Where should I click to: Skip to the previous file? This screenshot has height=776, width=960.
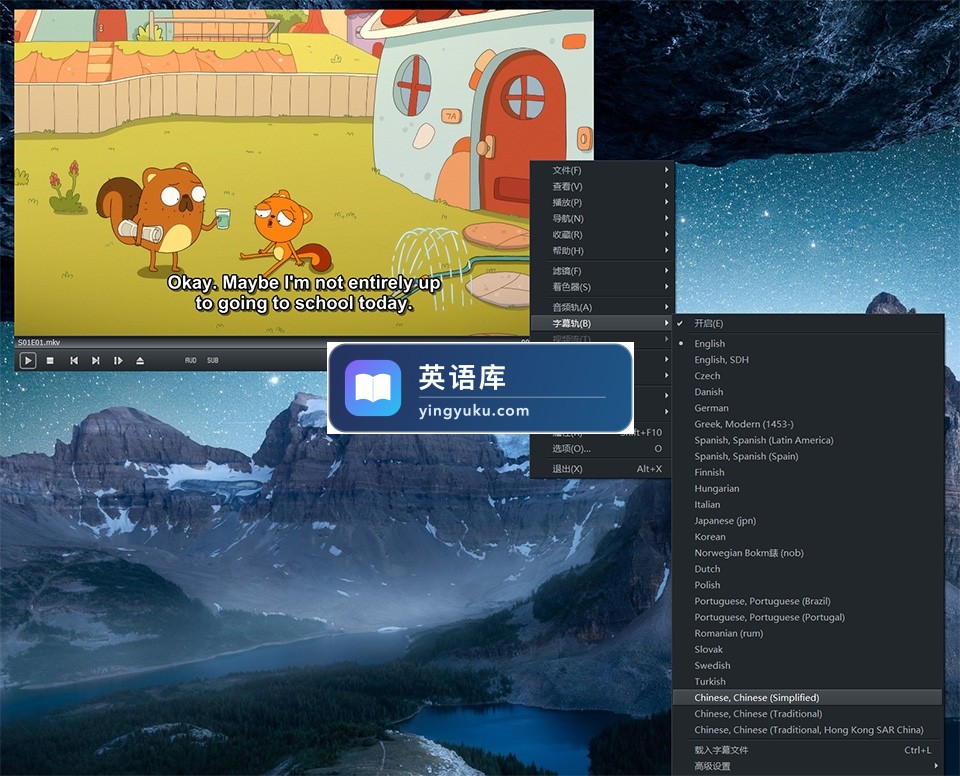(73, 361)
